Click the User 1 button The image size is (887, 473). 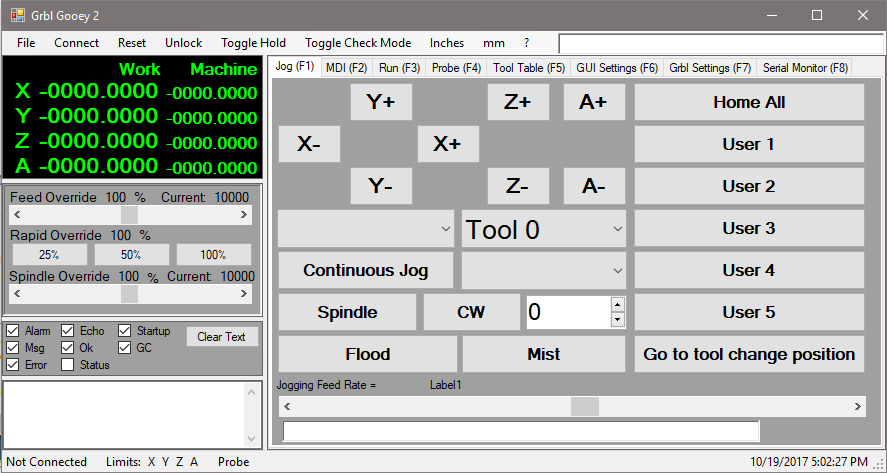pyautogui.click(x=749, y=144)
